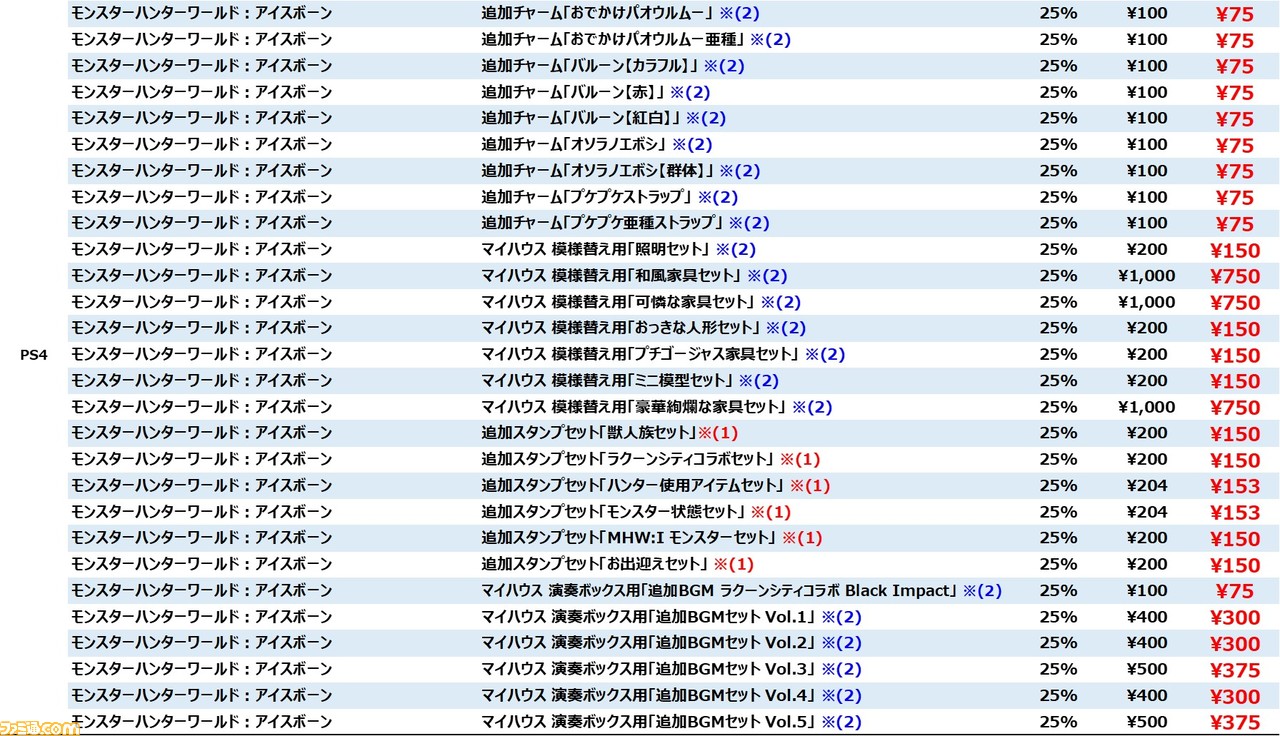The image size is (1280, 736).
Task: Click red ※(1) note after お出迎えセット
Action: [734, 564]
